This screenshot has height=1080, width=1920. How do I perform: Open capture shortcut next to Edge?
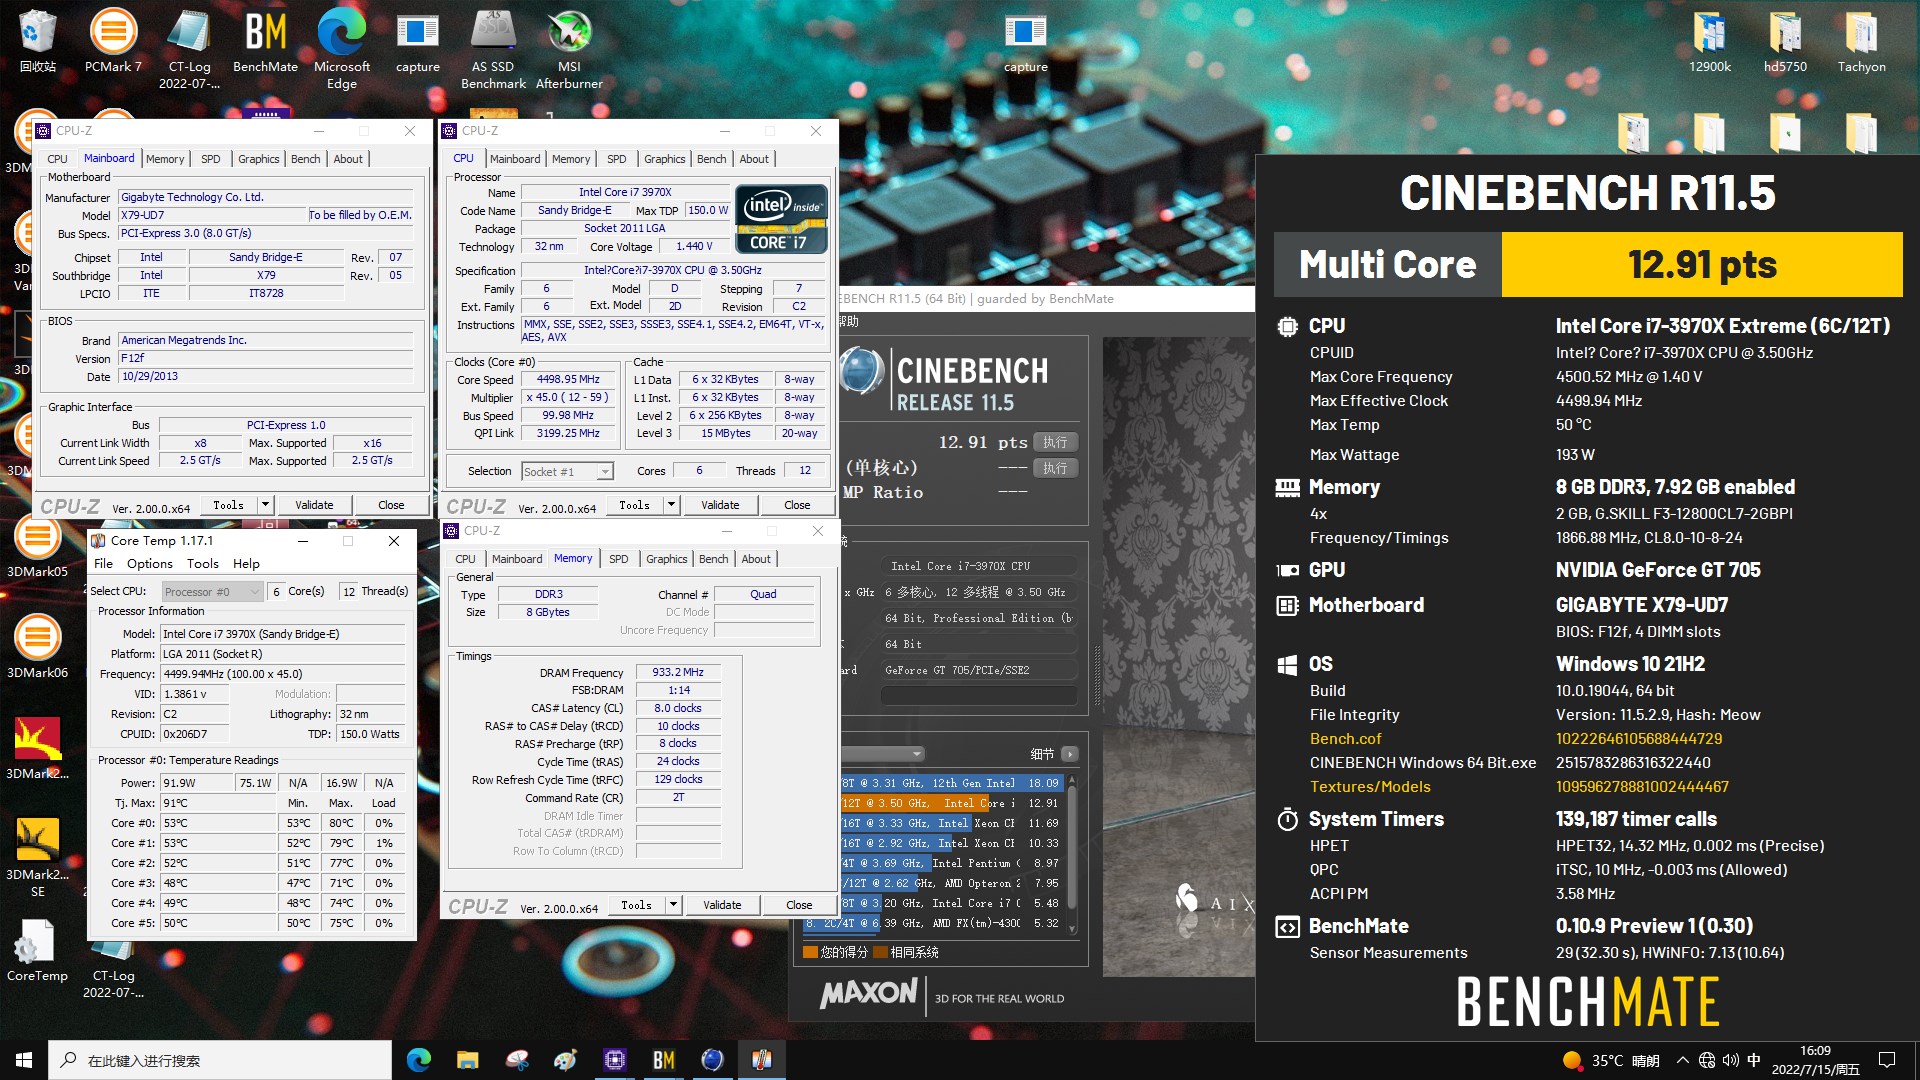(417, 41)
